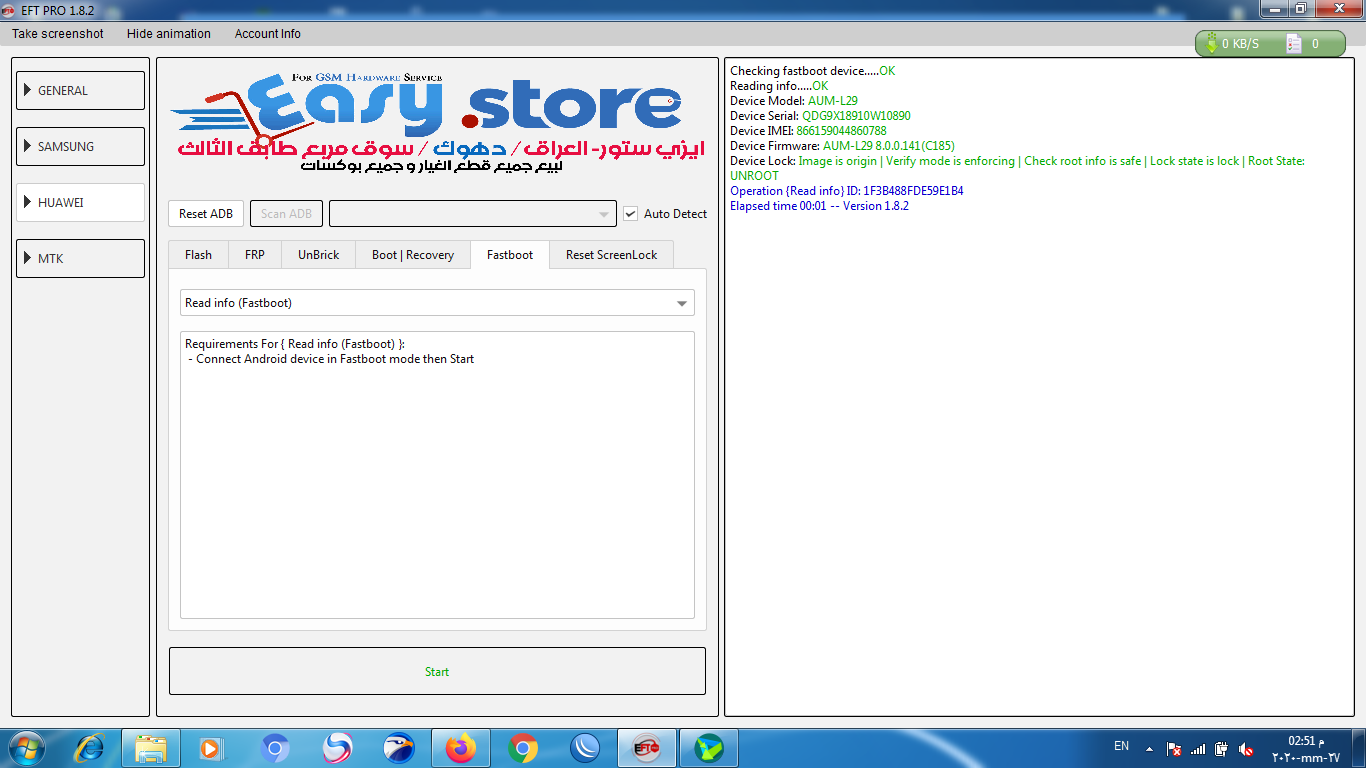
Task: Expand the SAMSUNG section
Action: (80, 146)
